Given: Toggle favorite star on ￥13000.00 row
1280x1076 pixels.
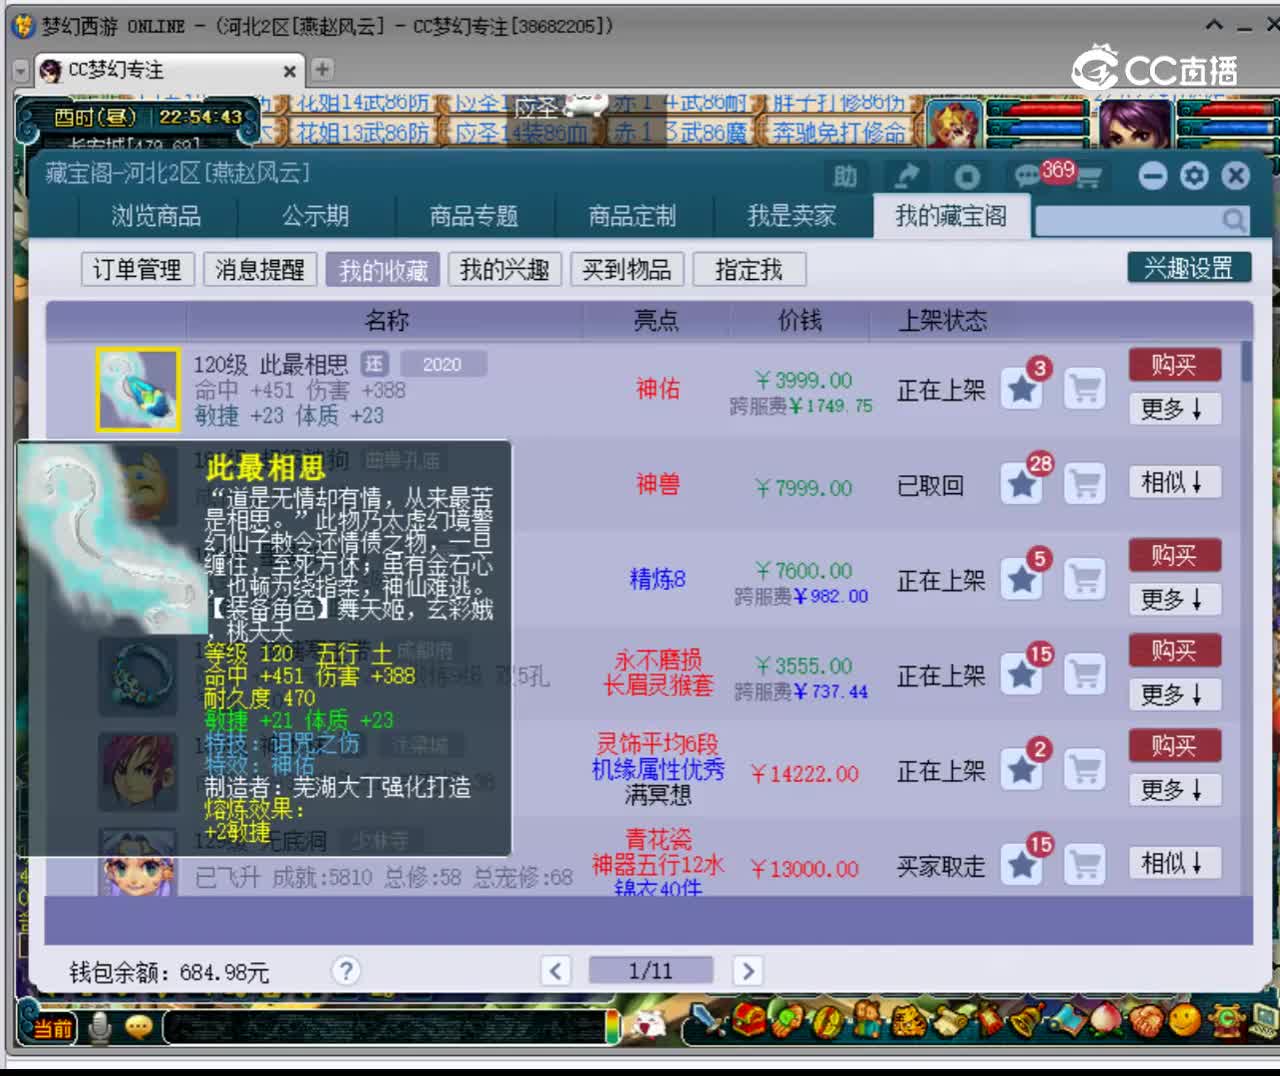Looking at the screenshot, I should pyautogui.click(x=1022, y=865).
